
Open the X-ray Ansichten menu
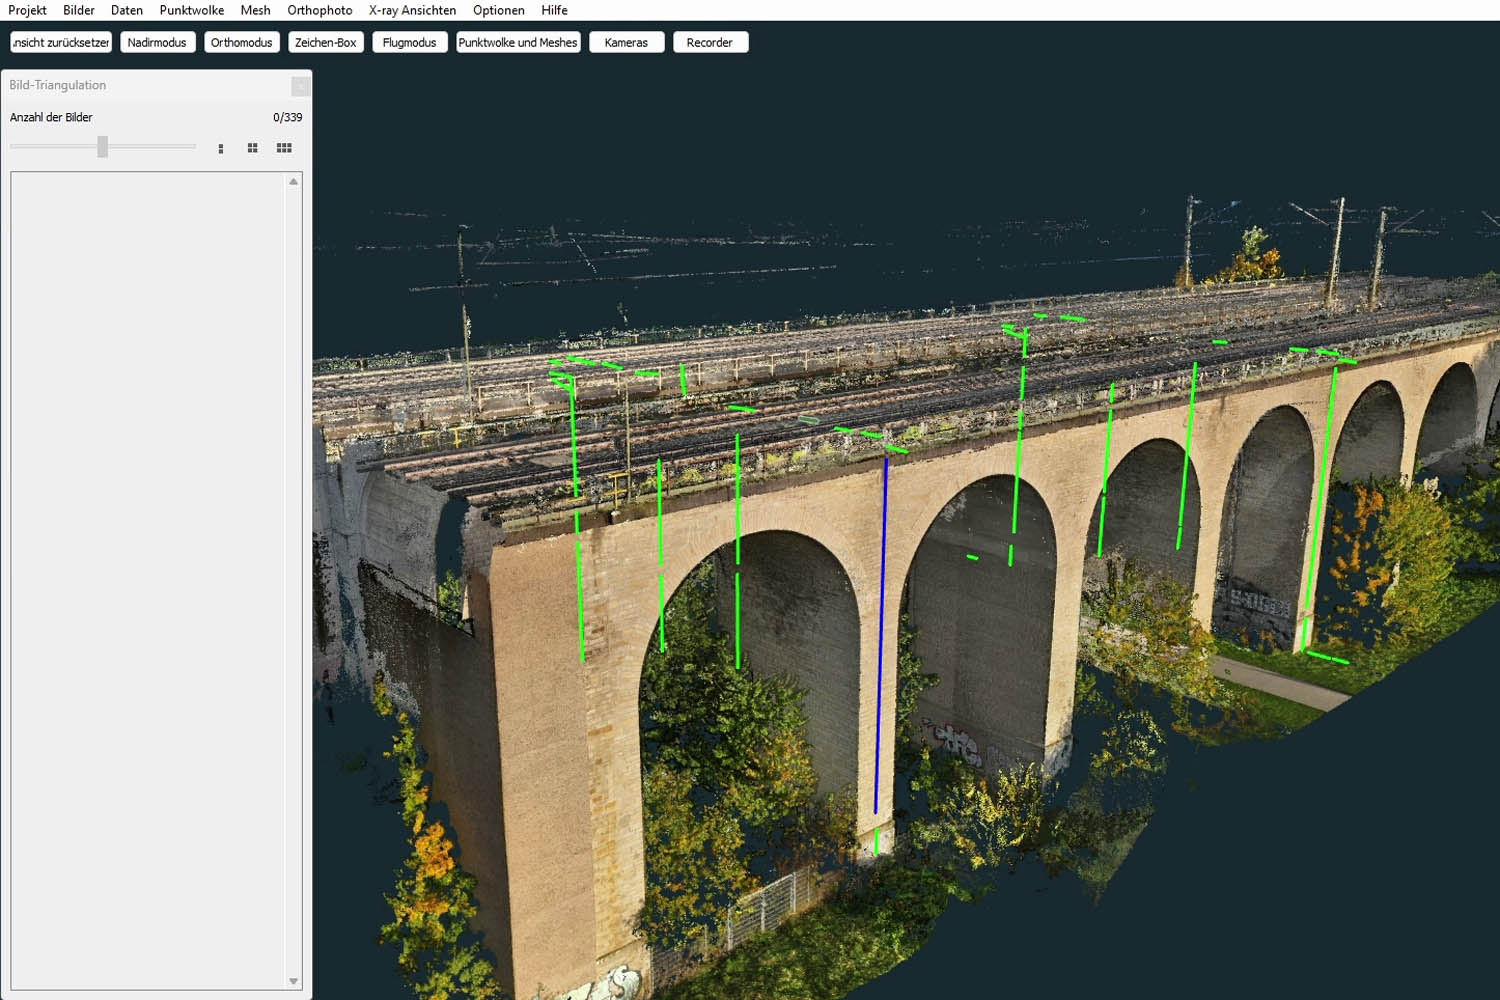coord(412,10)
